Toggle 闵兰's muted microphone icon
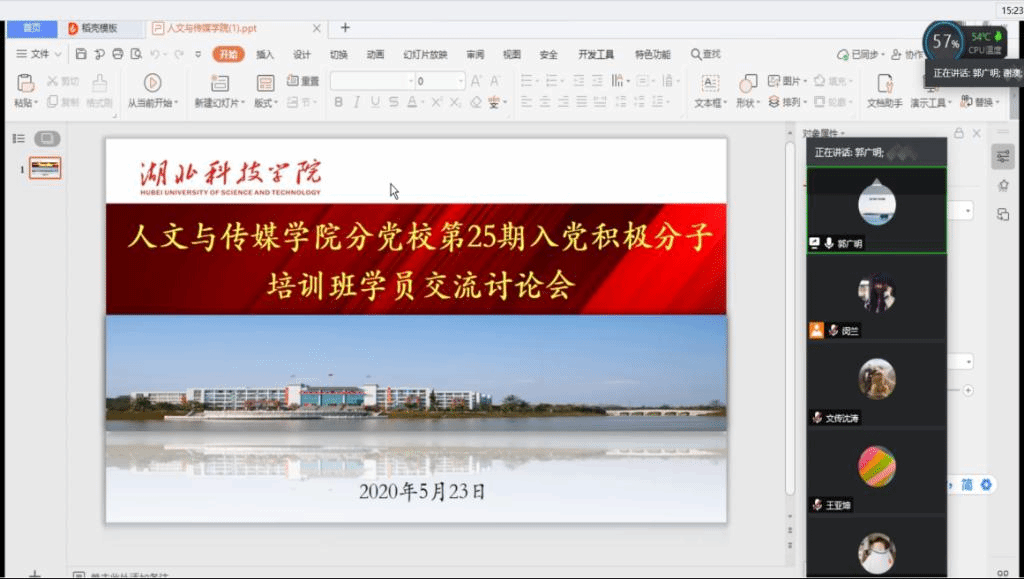Screen dimensions: 1024x579 tap(833, 331)
